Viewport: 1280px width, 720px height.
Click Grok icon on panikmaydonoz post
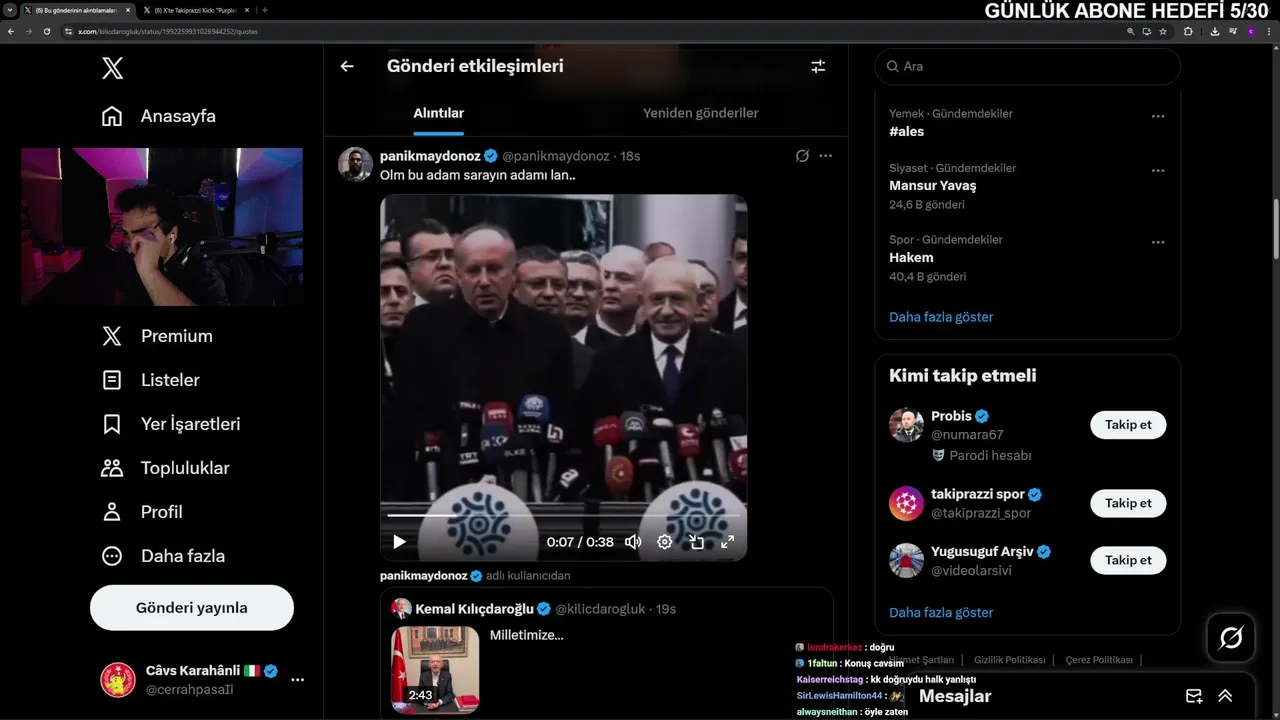click(x=802, y=156)
